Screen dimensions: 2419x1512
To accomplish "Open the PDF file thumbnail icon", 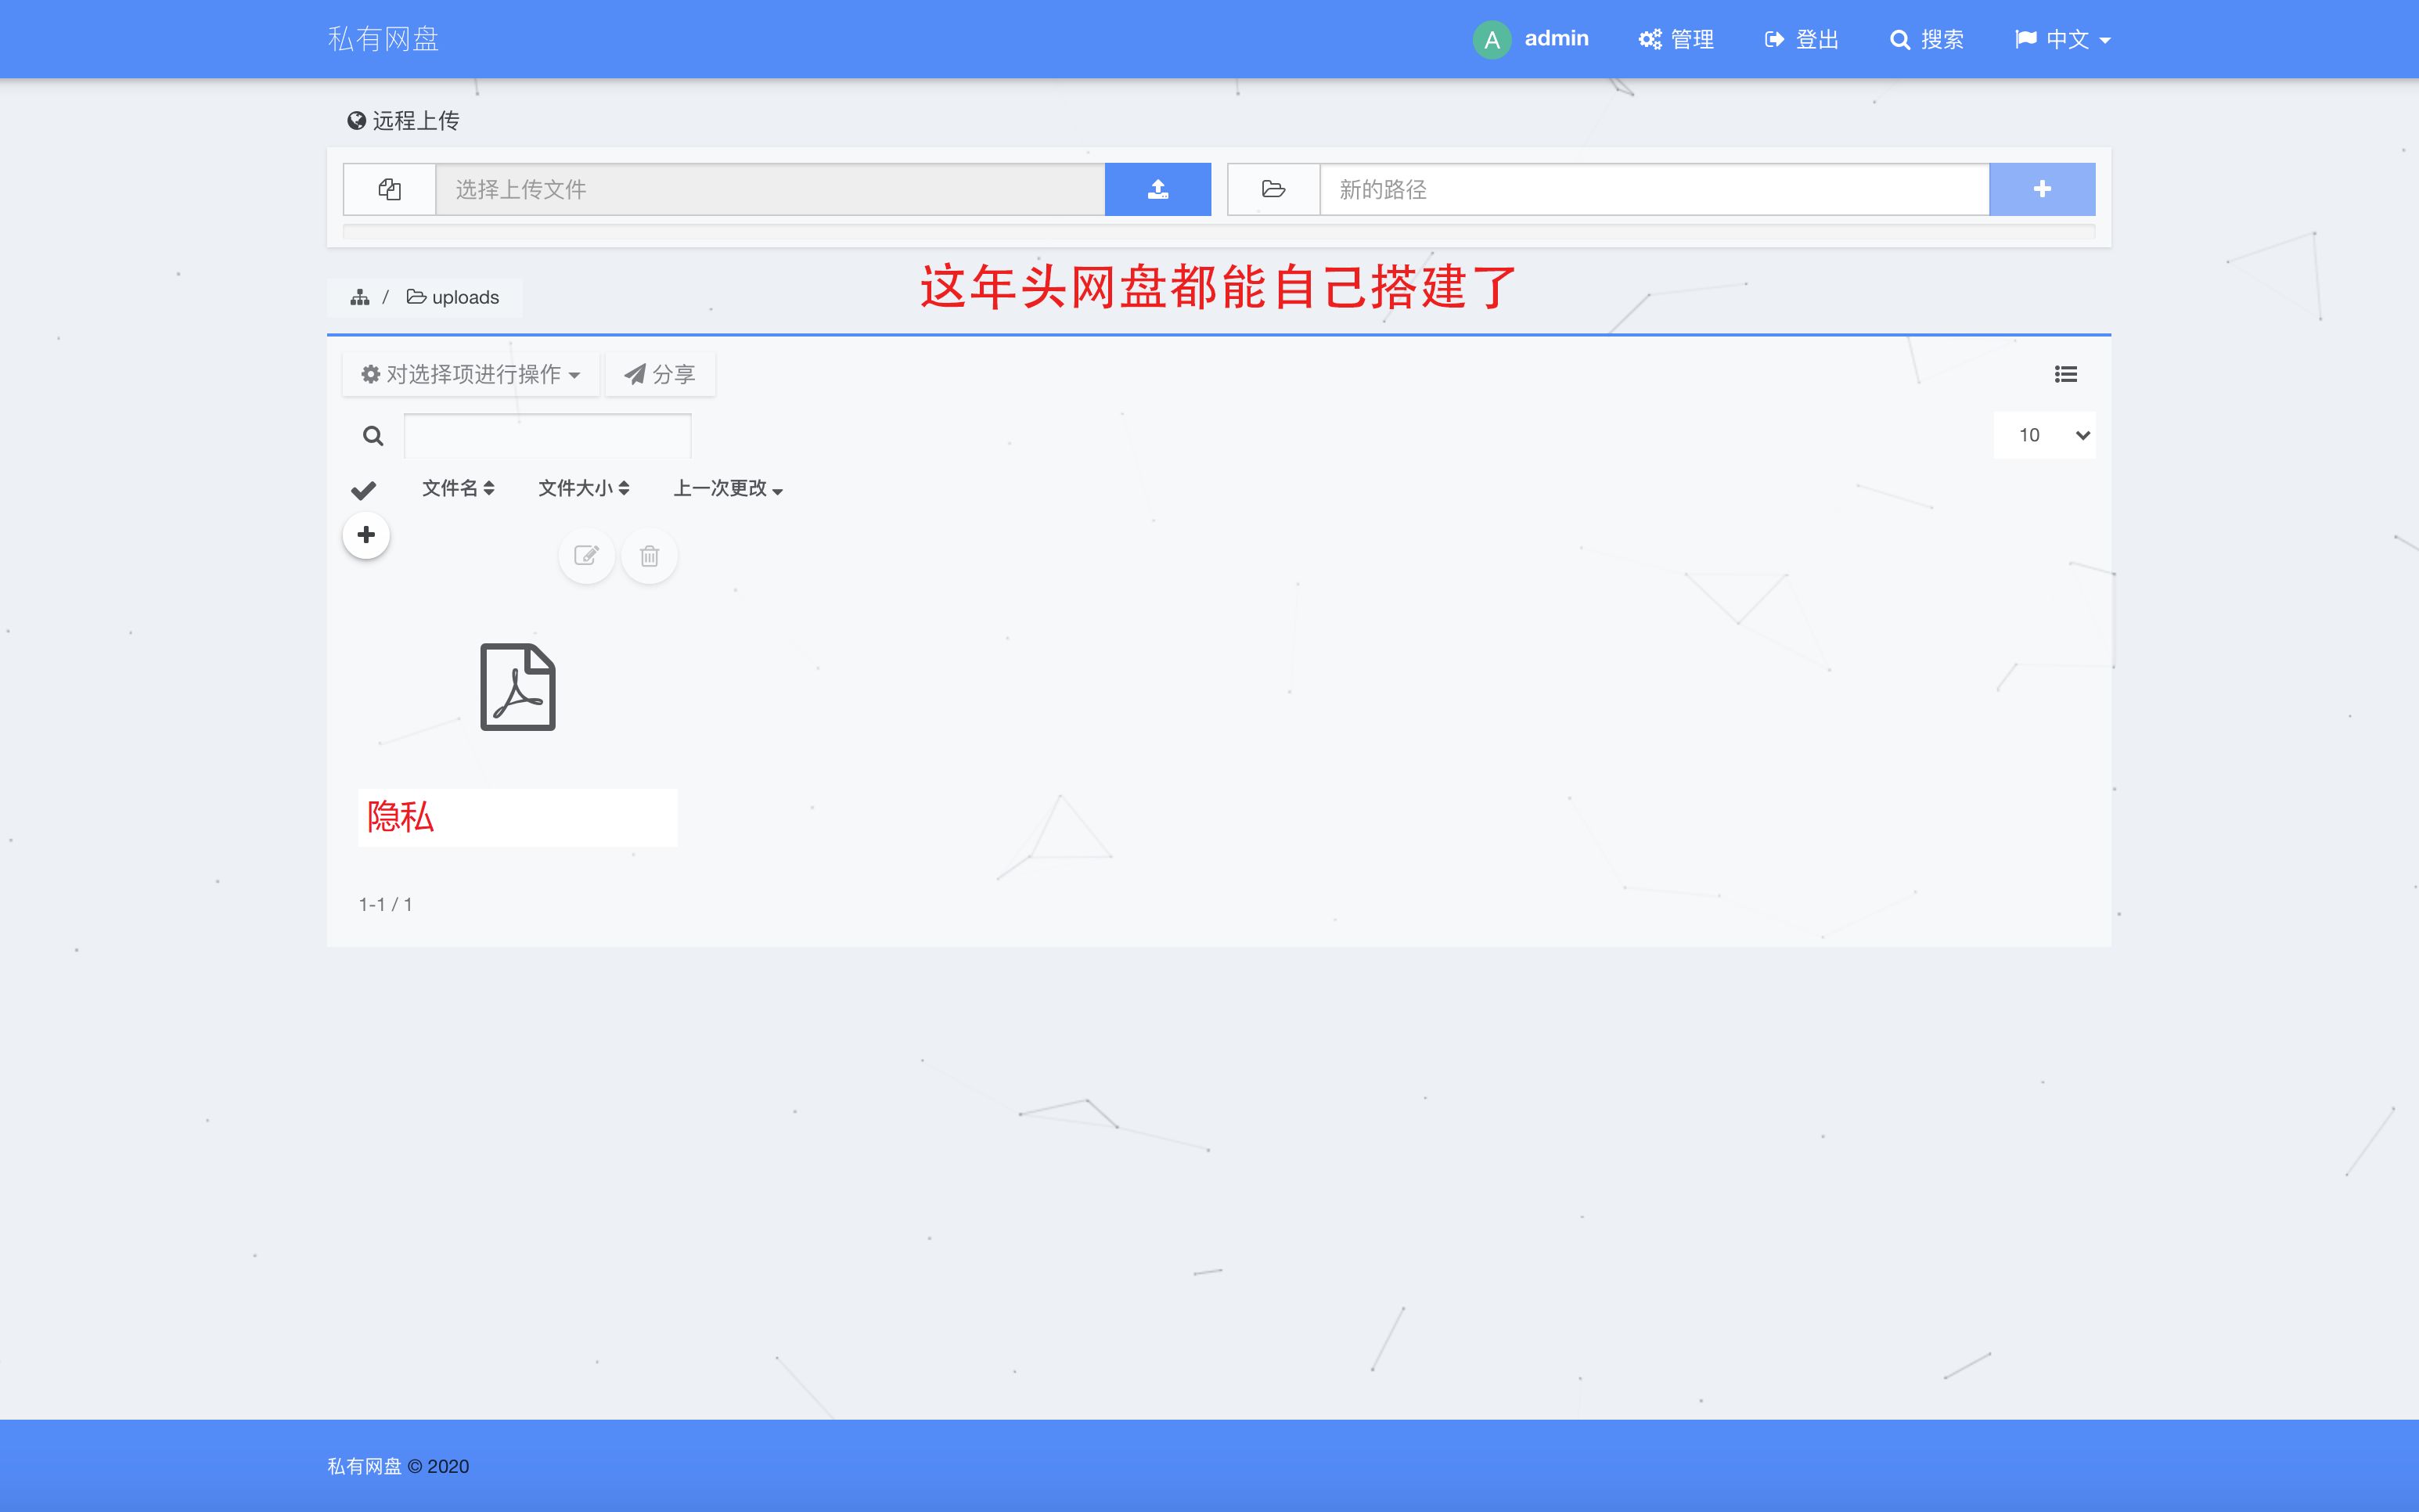I will coord(518,687).
